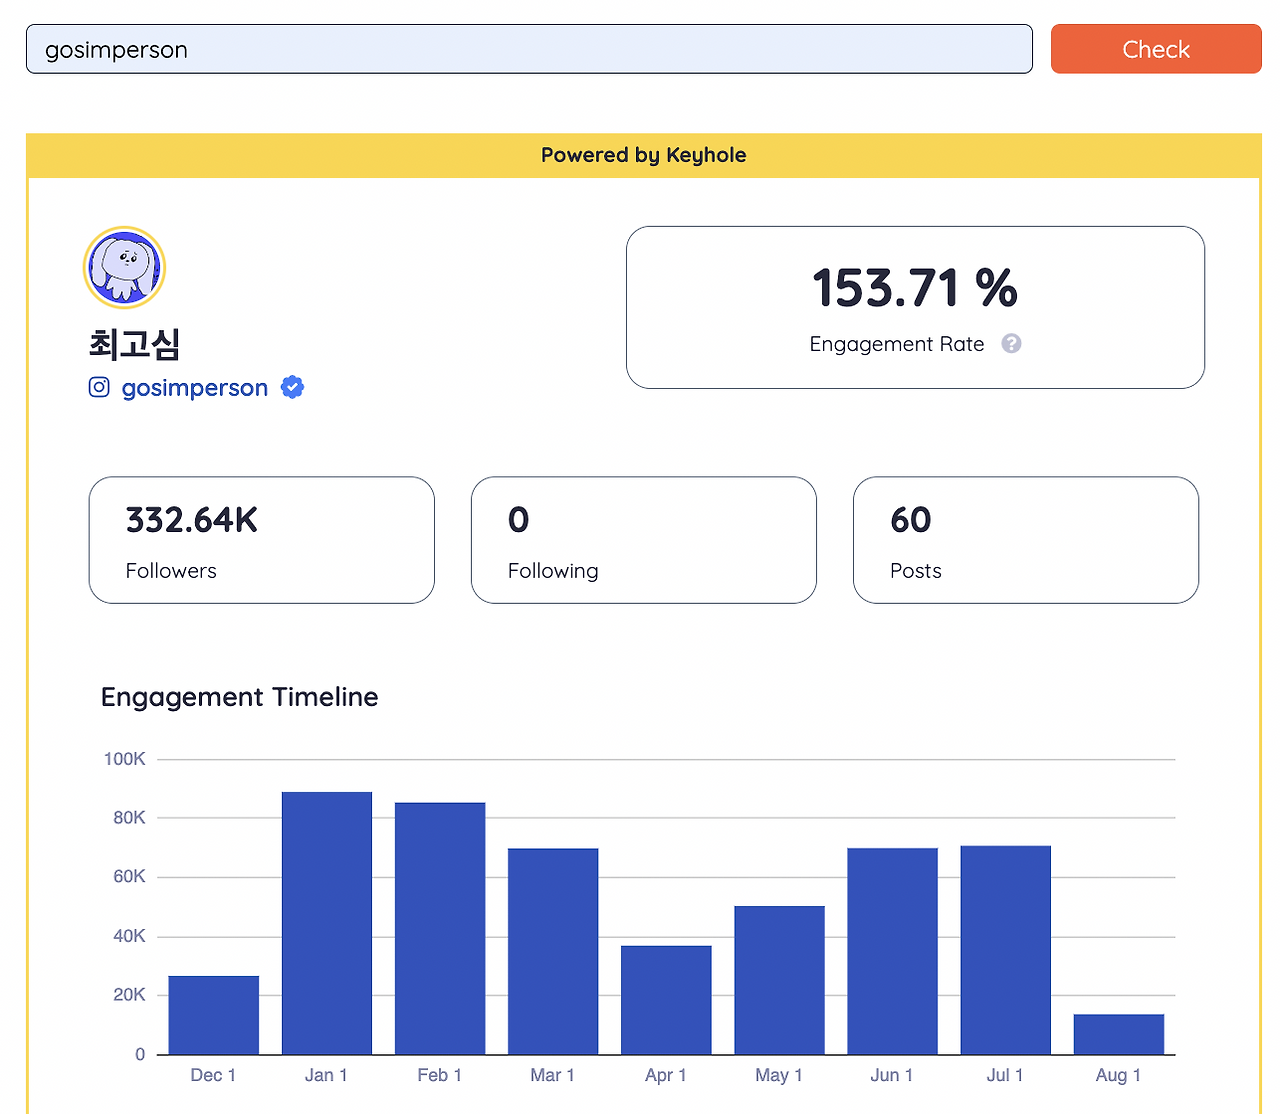Click the Instagram logo icon
1280x1114 pixels.
pos(99,387)
